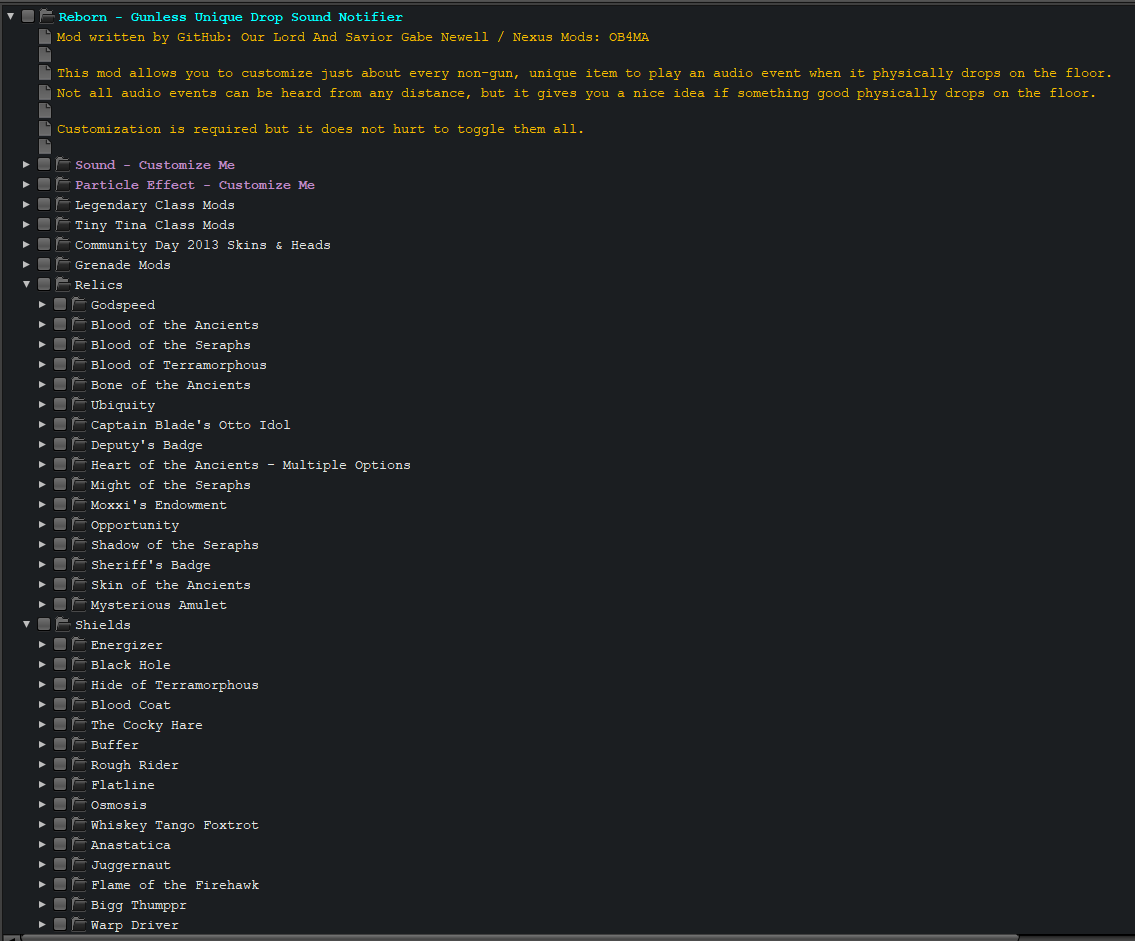
Task: Tick the checkbox for Blood of the Seraphs
Action: point(60,345)
